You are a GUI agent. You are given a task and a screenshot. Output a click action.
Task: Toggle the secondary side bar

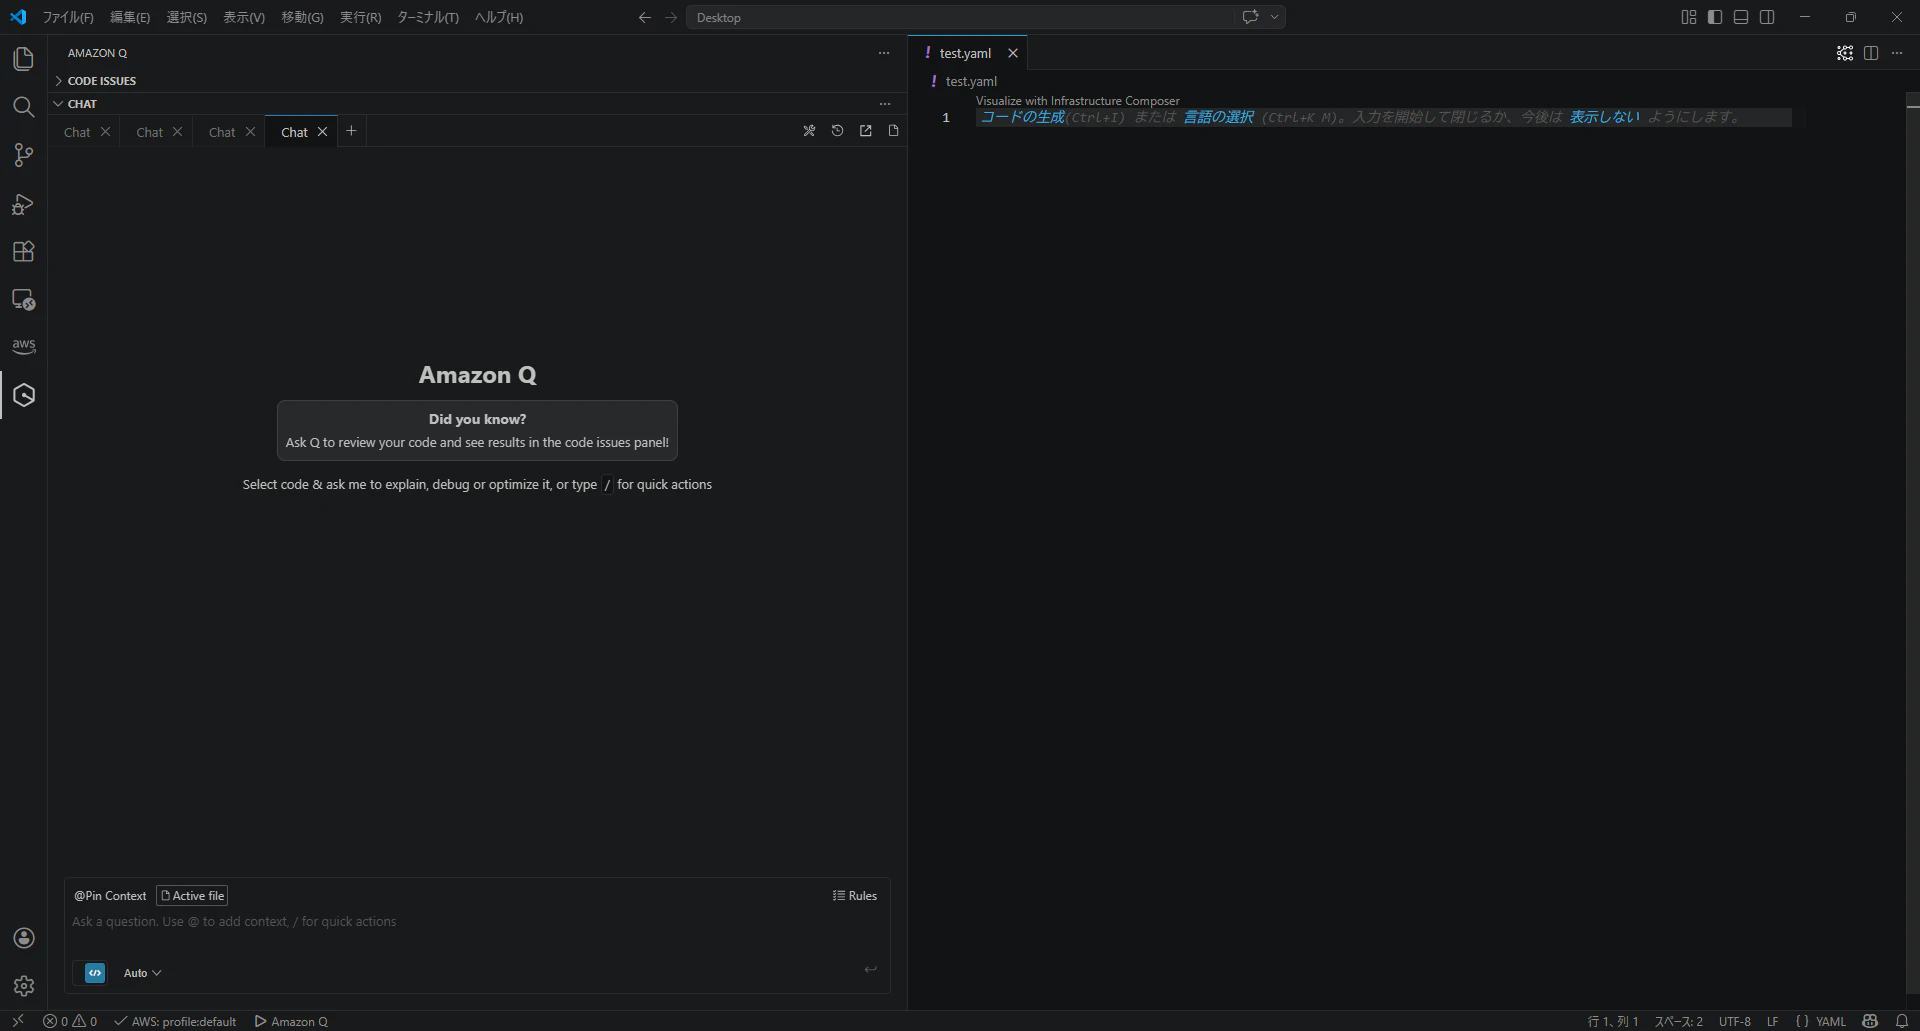tap(1767, 17)
